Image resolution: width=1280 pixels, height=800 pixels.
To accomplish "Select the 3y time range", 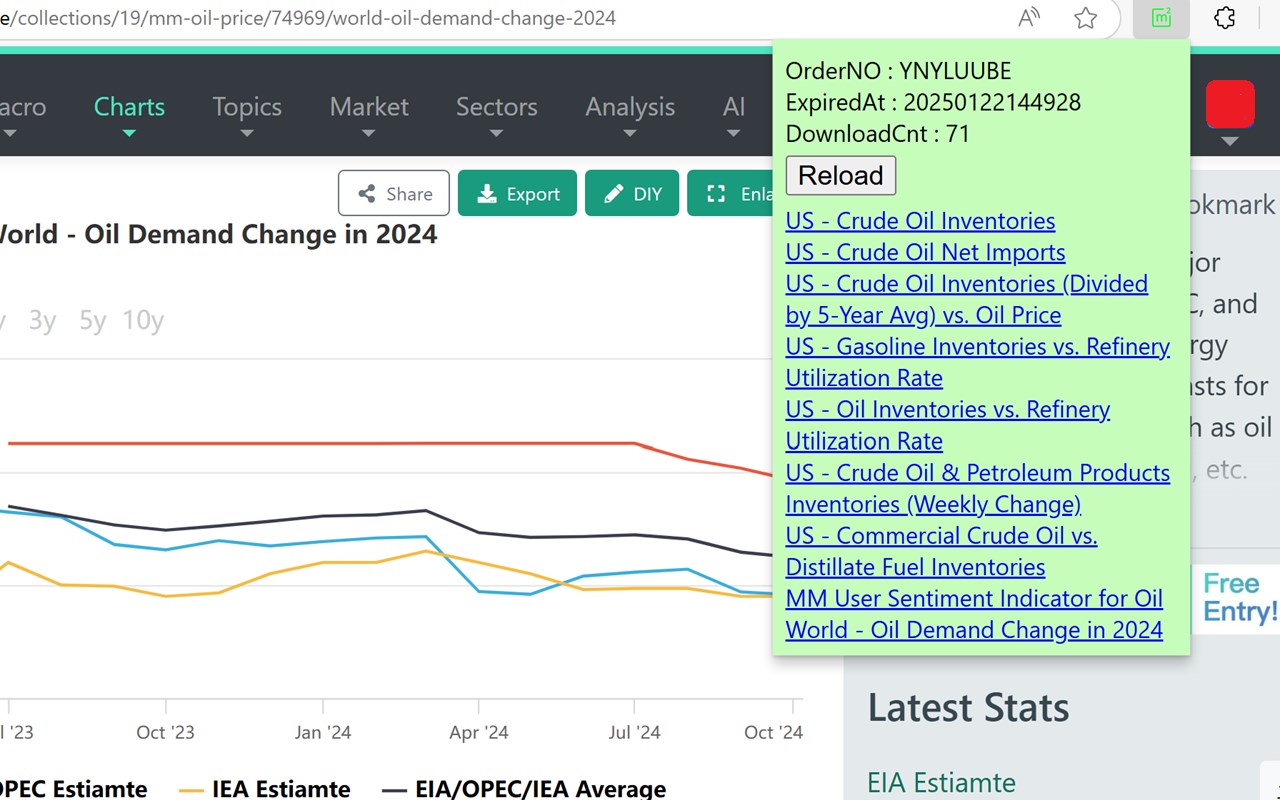I will [42, 320].
